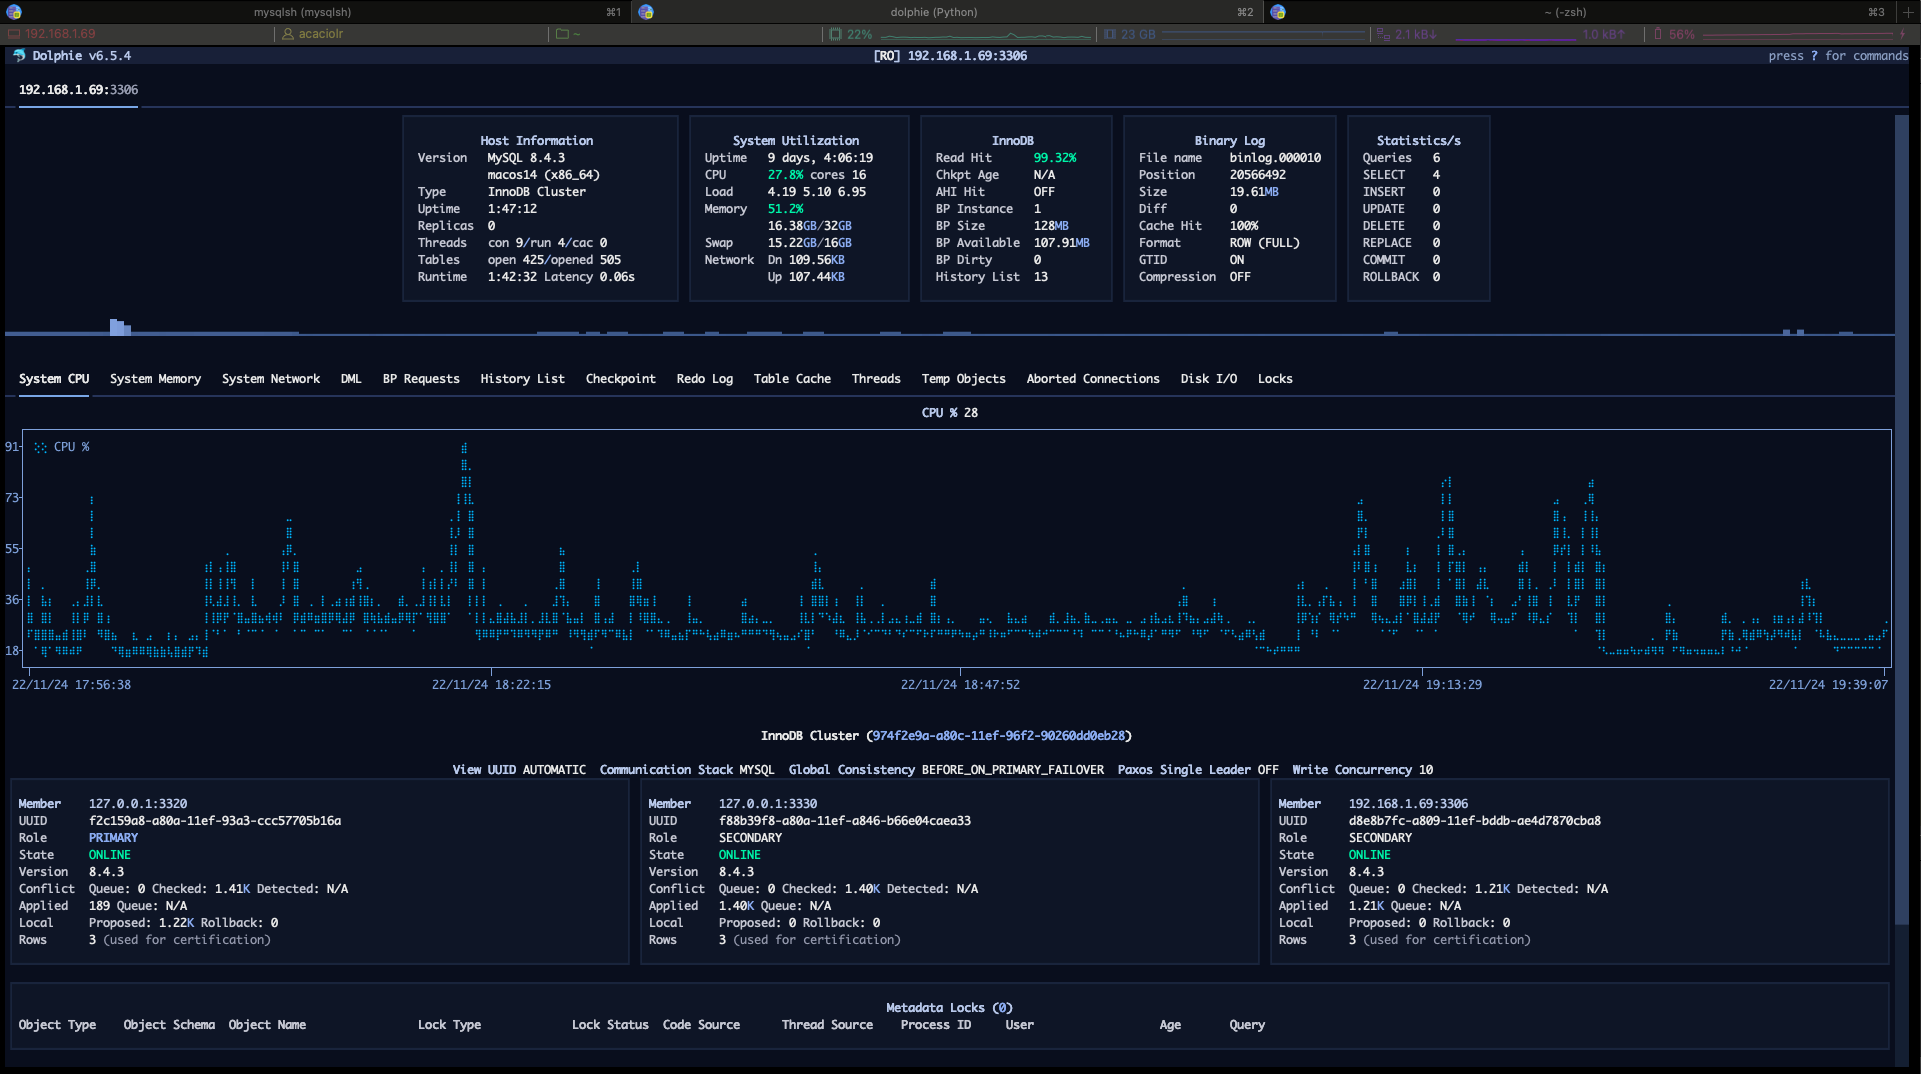This screenshot has height=1074, width=1921.
Task: Click the user icon beside acaciolr
Action: pos(288,34)
